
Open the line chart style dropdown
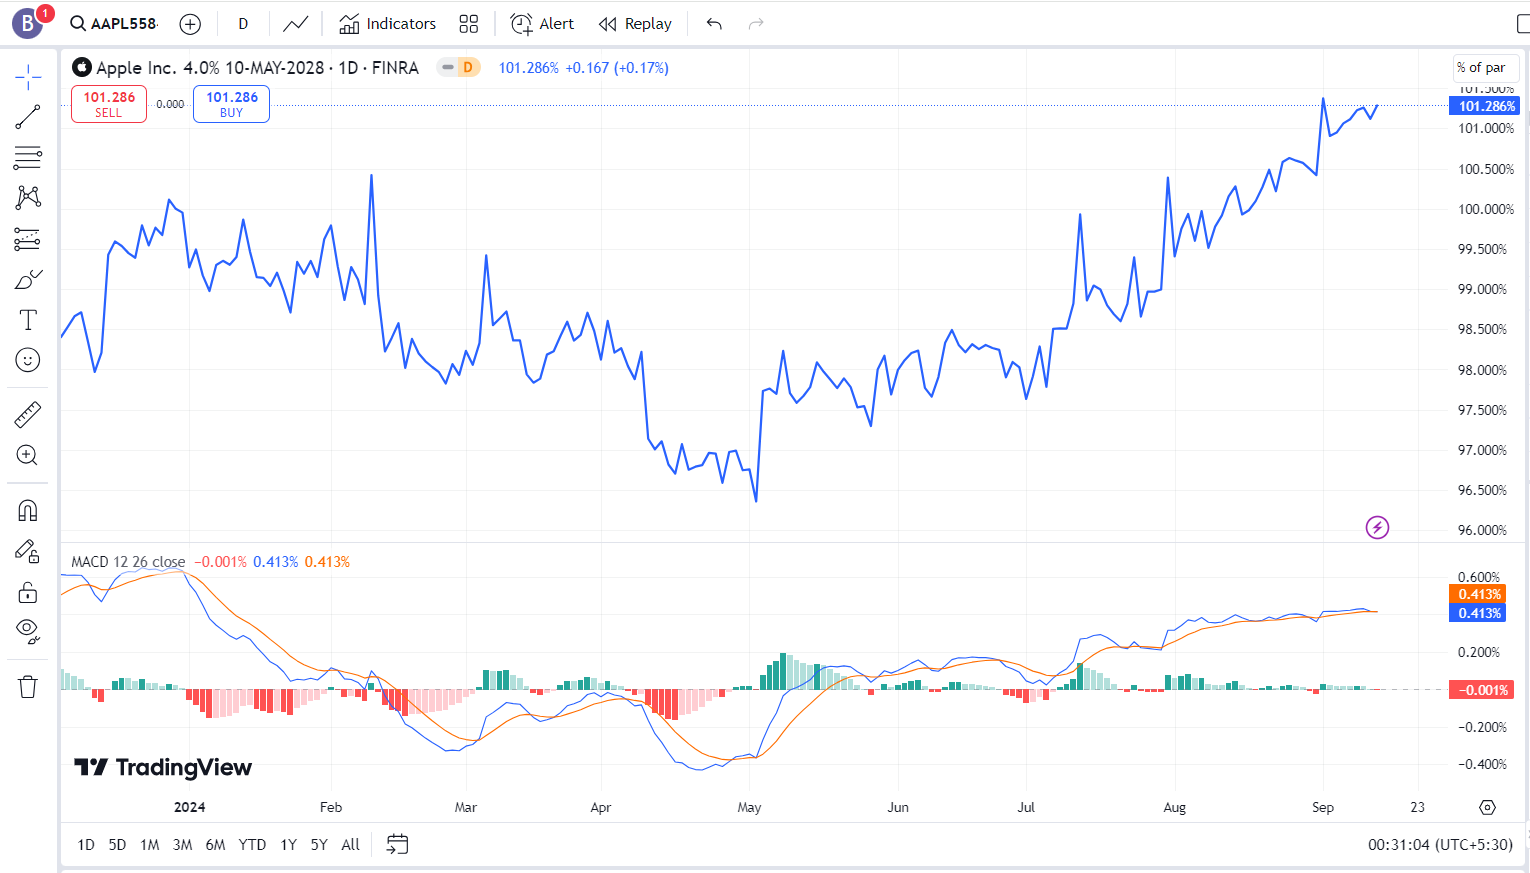pos(295,24)
